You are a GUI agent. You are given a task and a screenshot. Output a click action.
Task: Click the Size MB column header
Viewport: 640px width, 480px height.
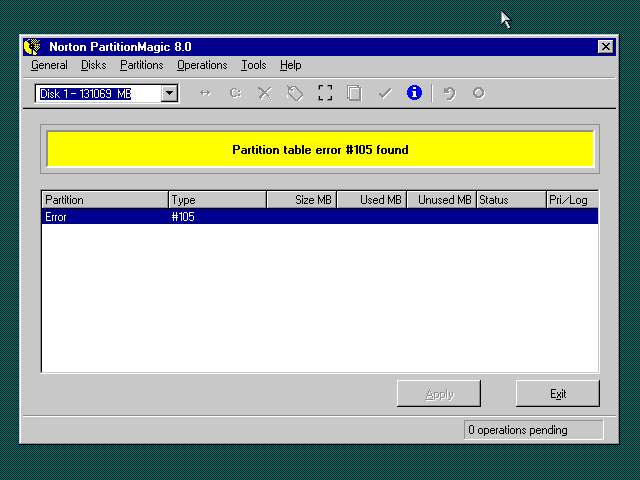tap(302, 200)
